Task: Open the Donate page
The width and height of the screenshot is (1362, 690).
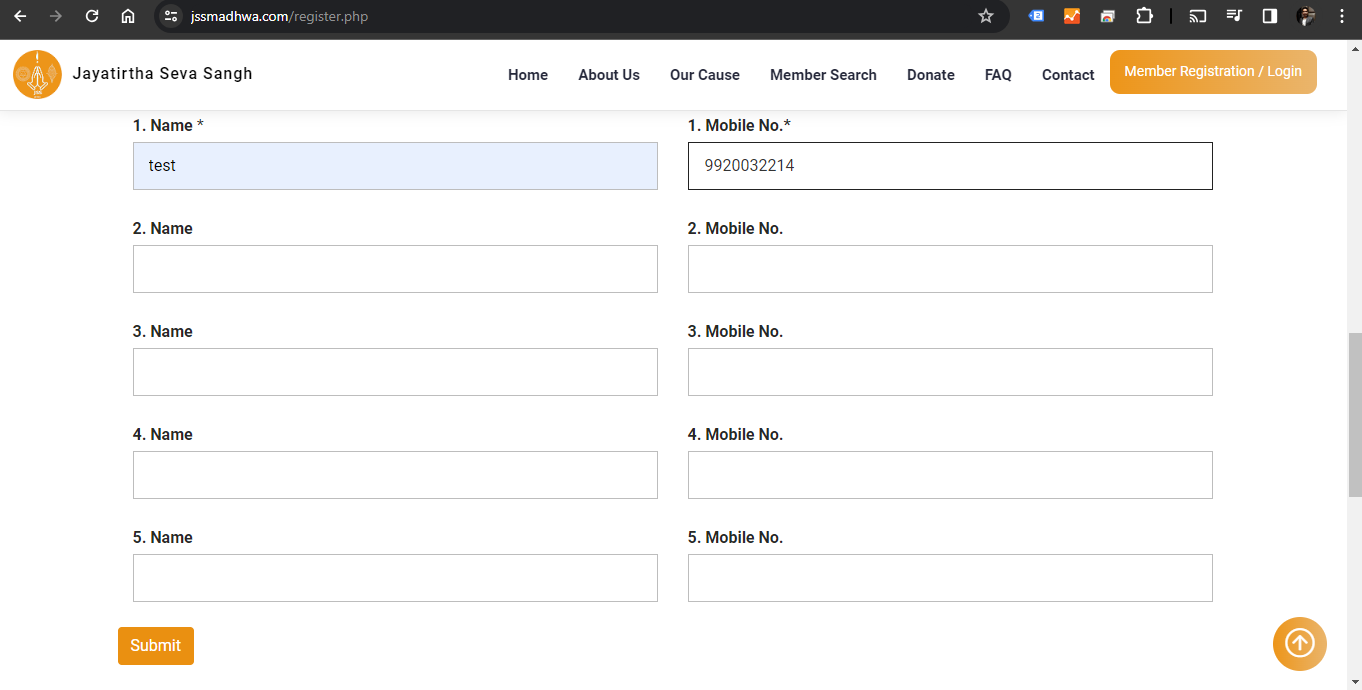Action: point(930,75)
